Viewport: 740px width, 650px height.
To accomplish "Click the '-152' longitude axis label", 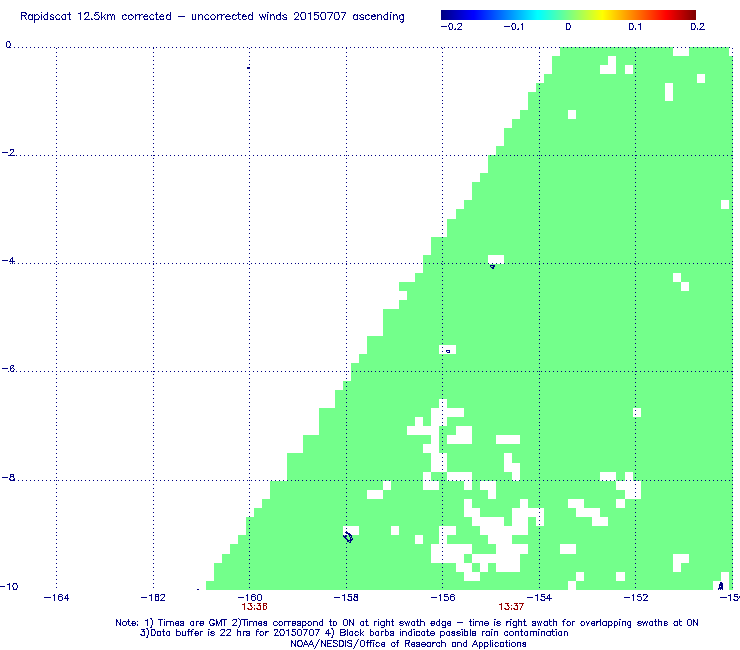I will tap(636, 598).
